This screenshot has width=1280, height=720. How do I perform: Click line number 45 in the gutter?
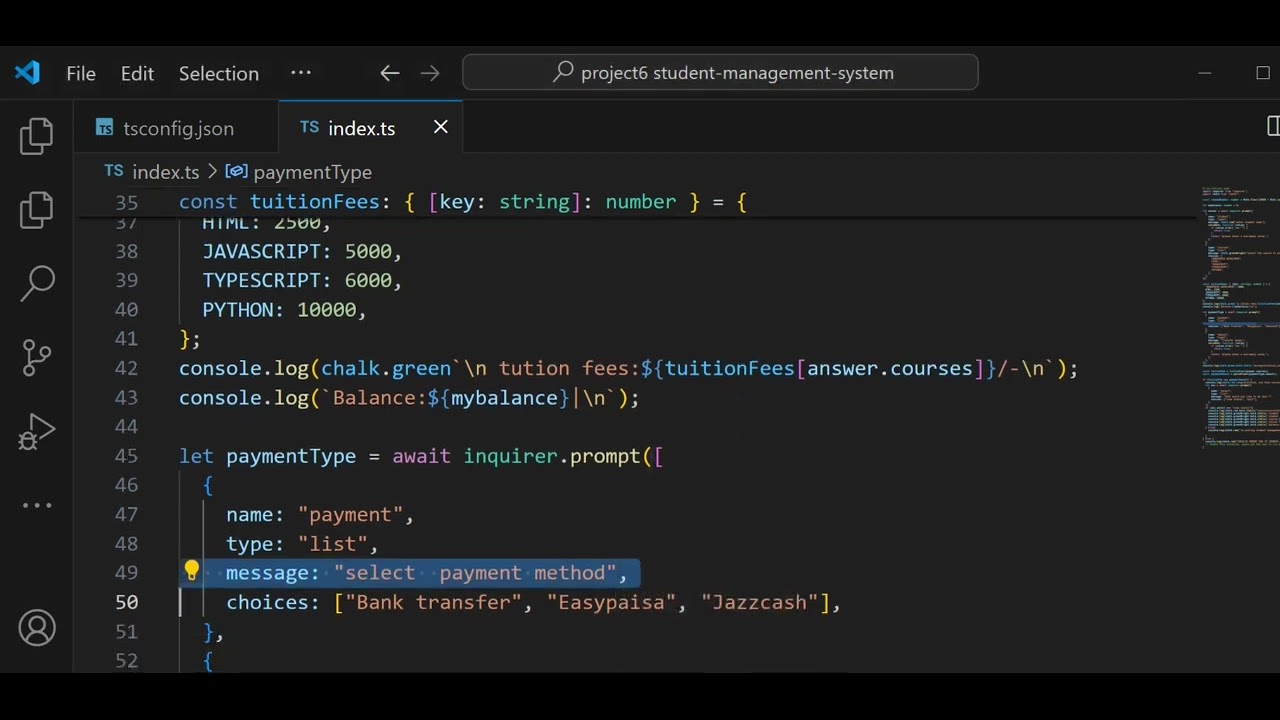[126, 456]
